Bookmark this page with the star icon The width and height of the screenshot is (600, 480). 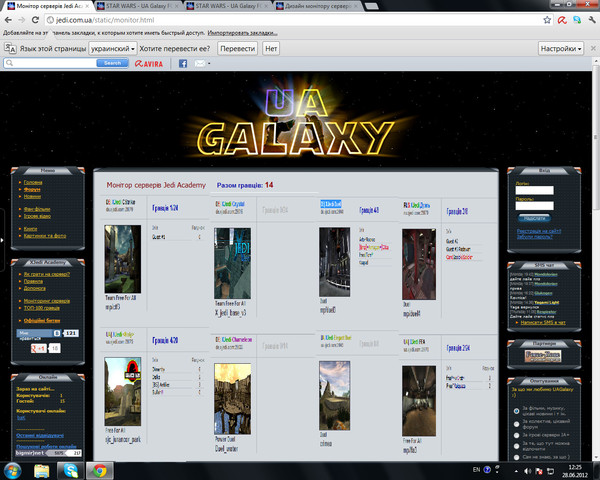[547, 20]
